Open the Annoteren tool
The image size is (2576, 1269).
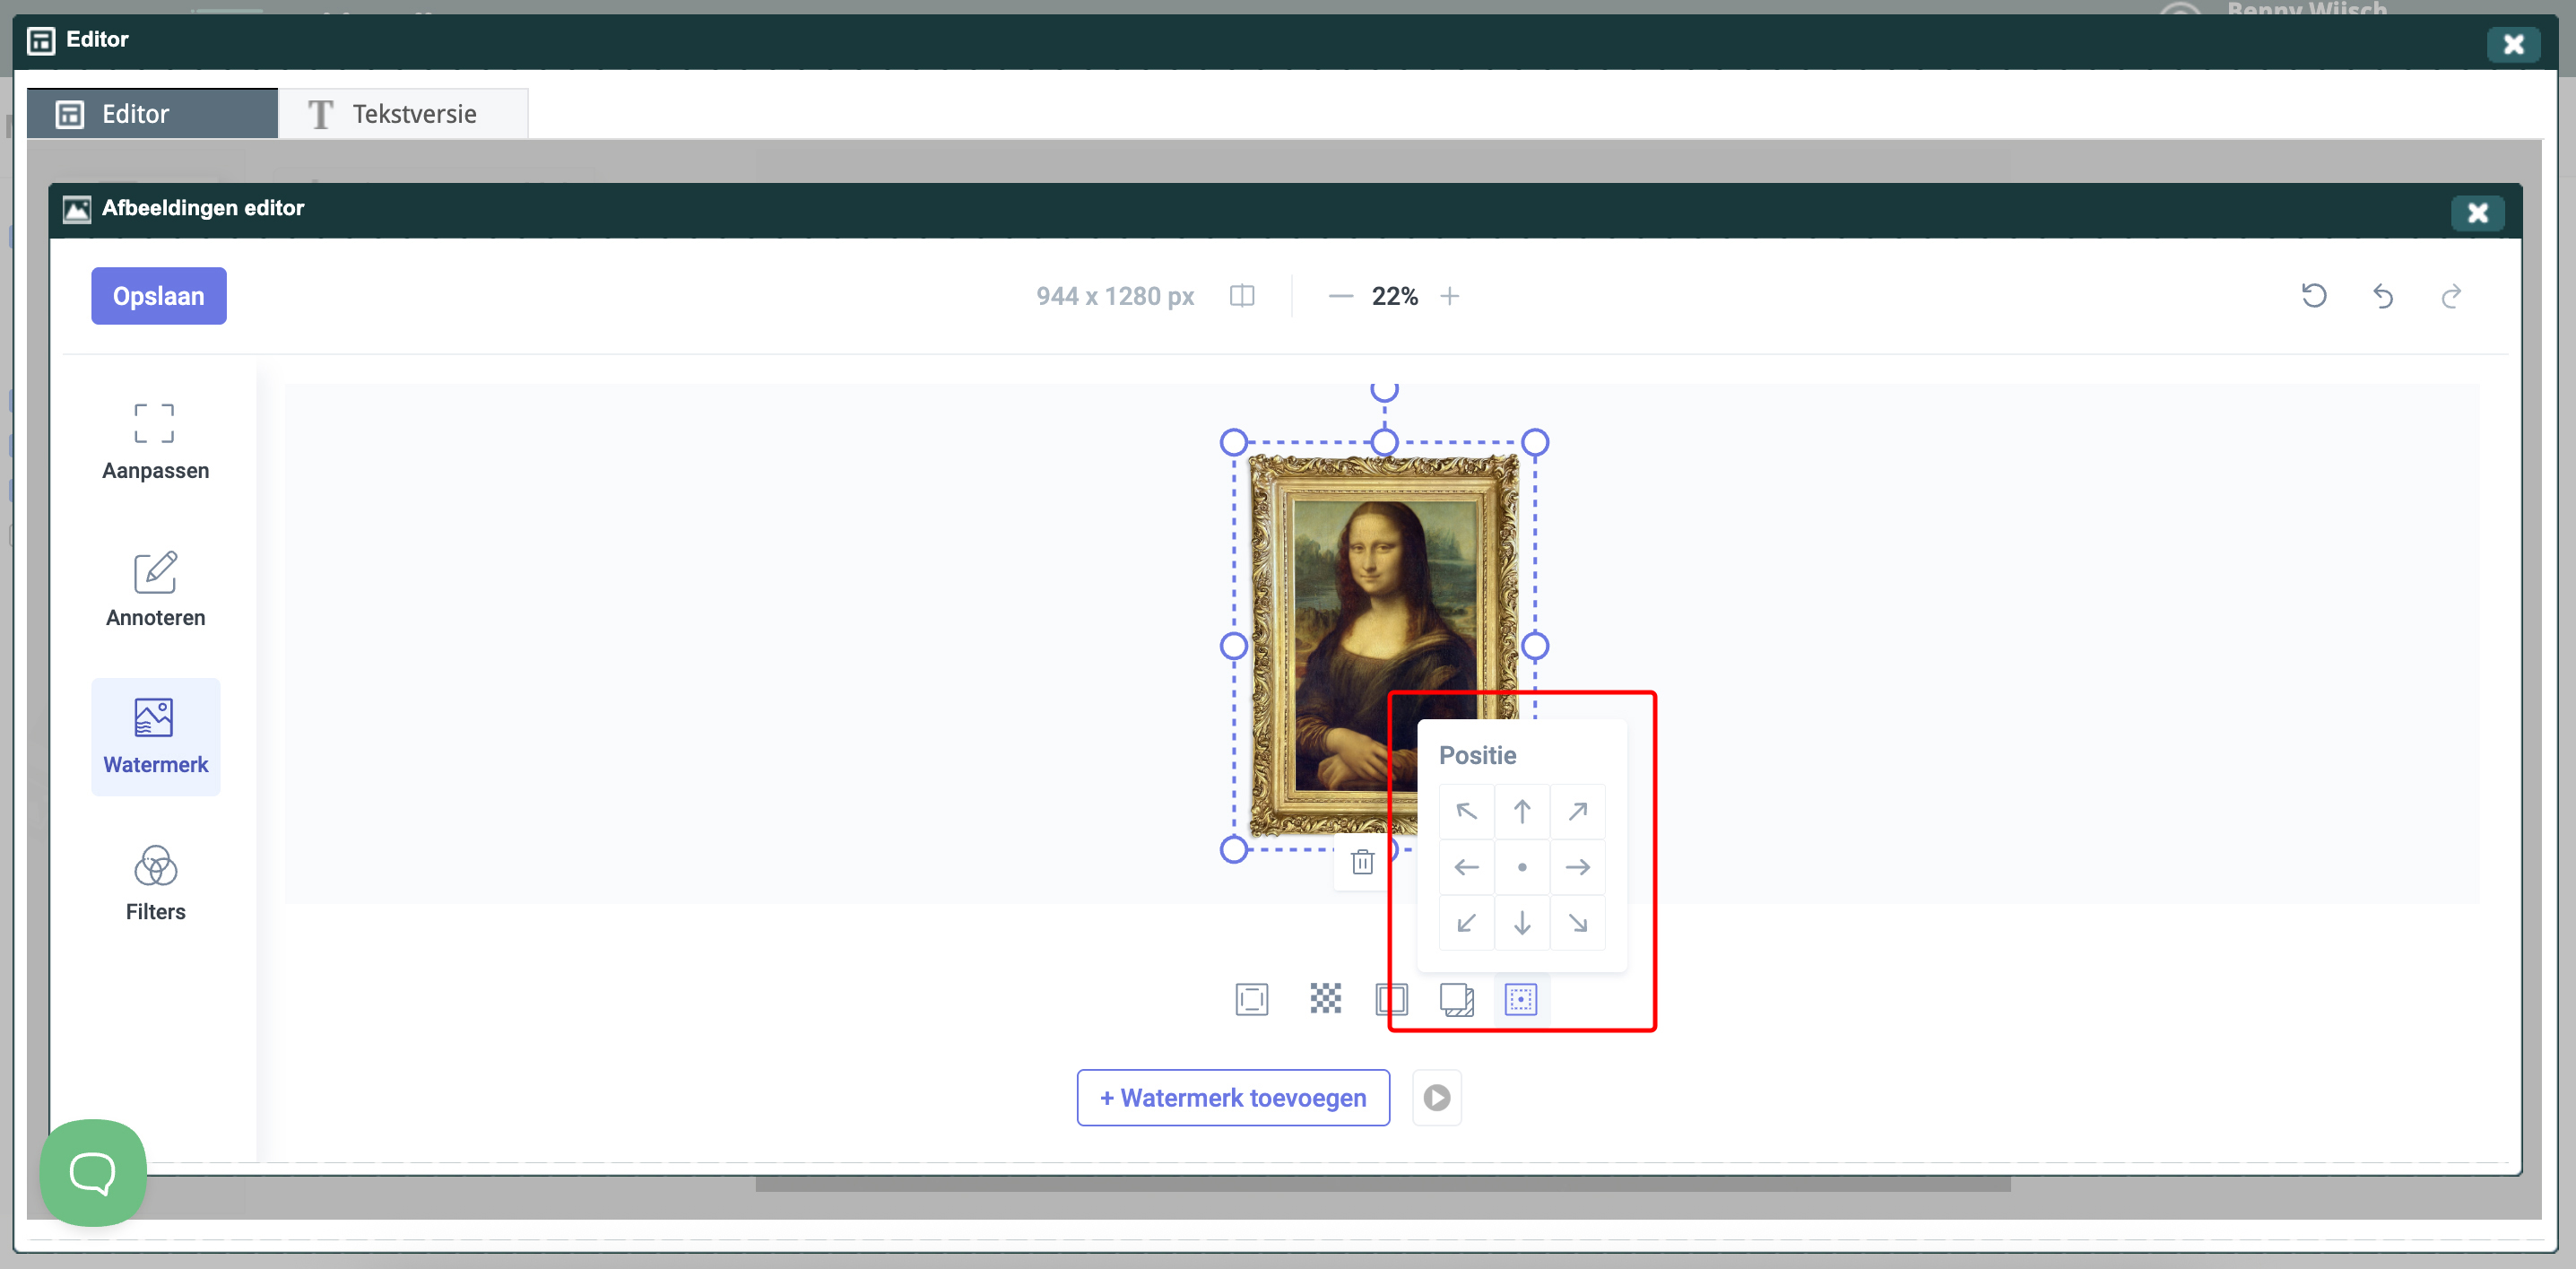point(155,589)
